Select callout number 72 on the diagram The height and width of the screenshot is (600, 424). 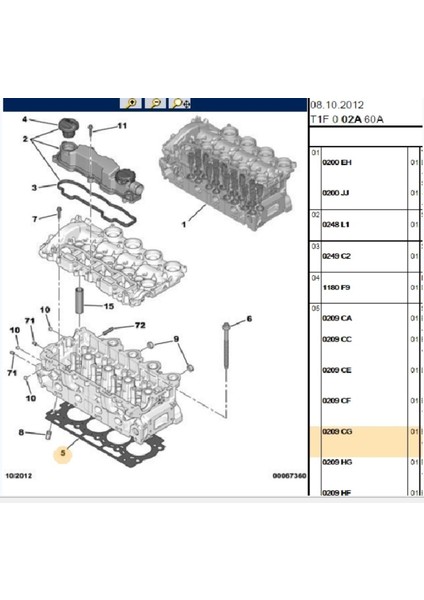point(140,325)
